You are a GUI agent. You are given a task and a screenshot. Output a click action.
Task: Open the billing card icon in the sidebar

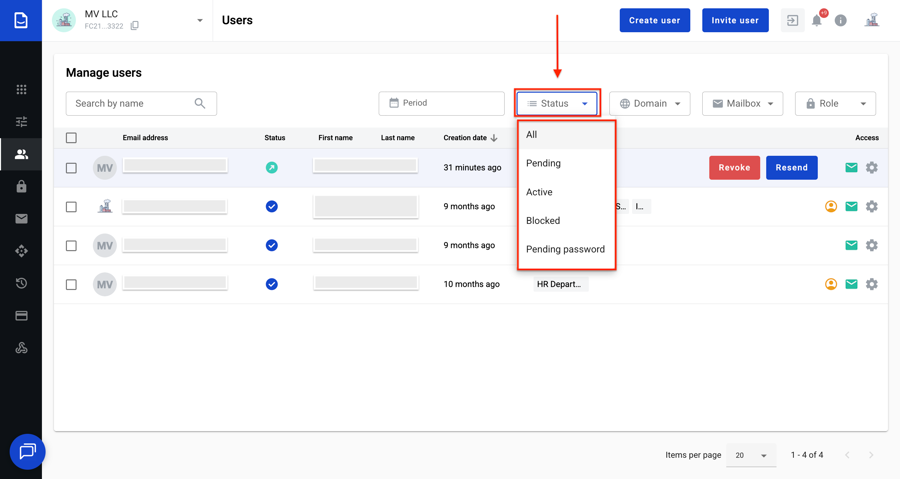[21, 316]
